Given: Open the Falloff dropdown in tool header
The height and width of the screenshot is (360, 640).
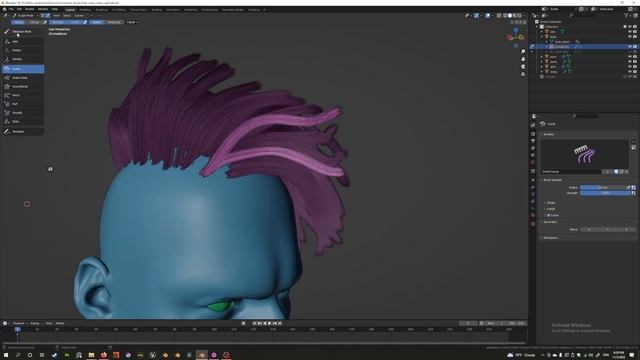Looking at the screenshot, I should coord(132,22).
